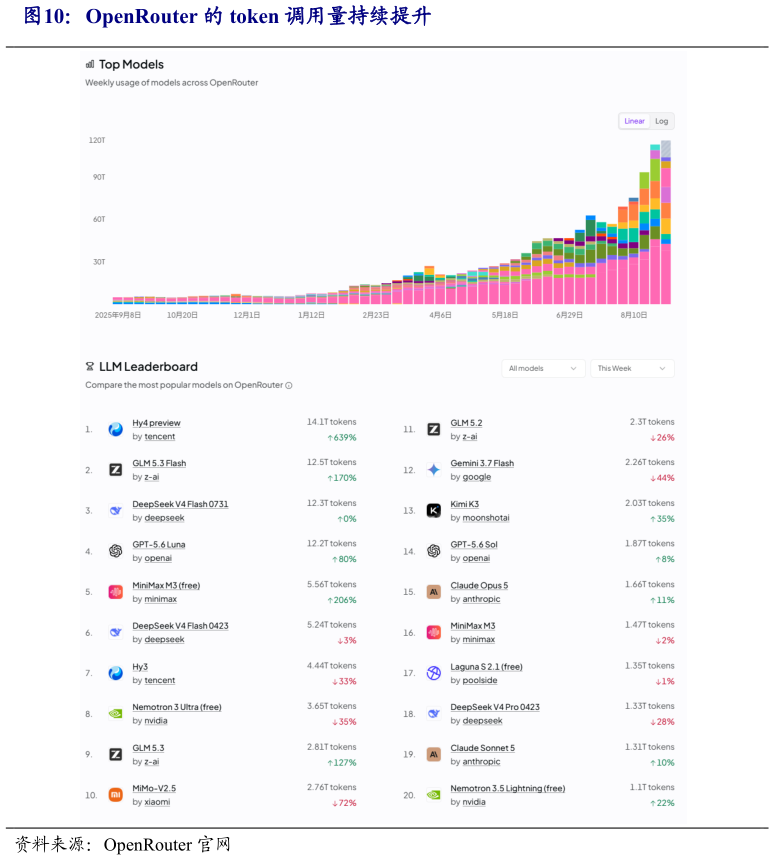Open the poolside provider link
Viewport: 774px width, 860px height.
[x=480, y=681]
